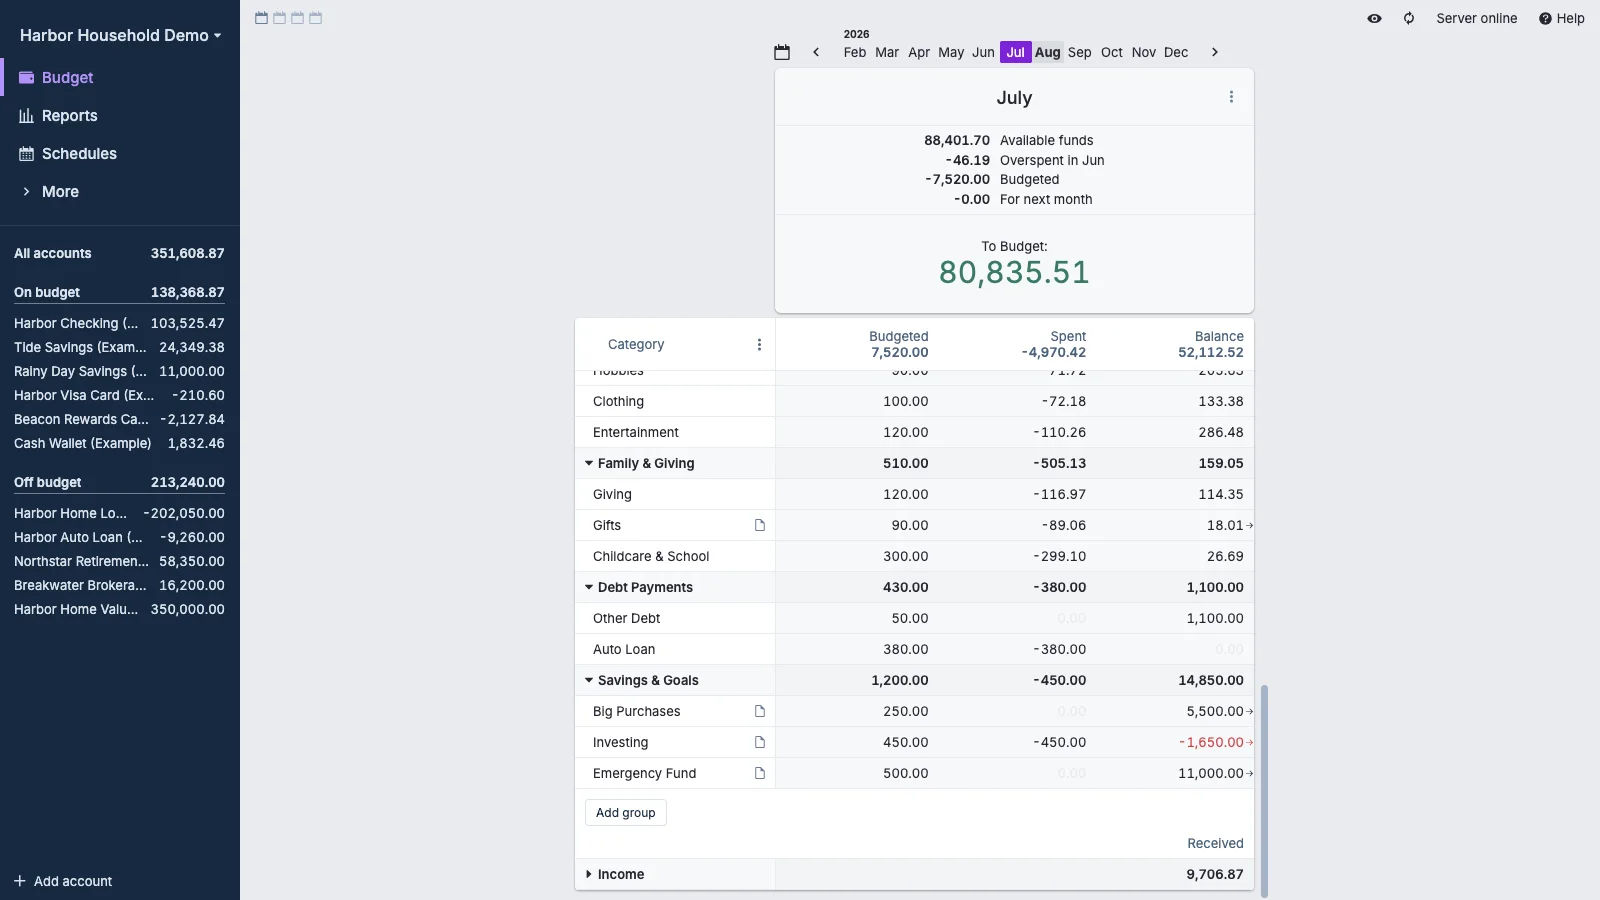This screenshot has height=900, width=1600.
Task: Open Category column three-dot menu
Action: (x=759, y=344)
